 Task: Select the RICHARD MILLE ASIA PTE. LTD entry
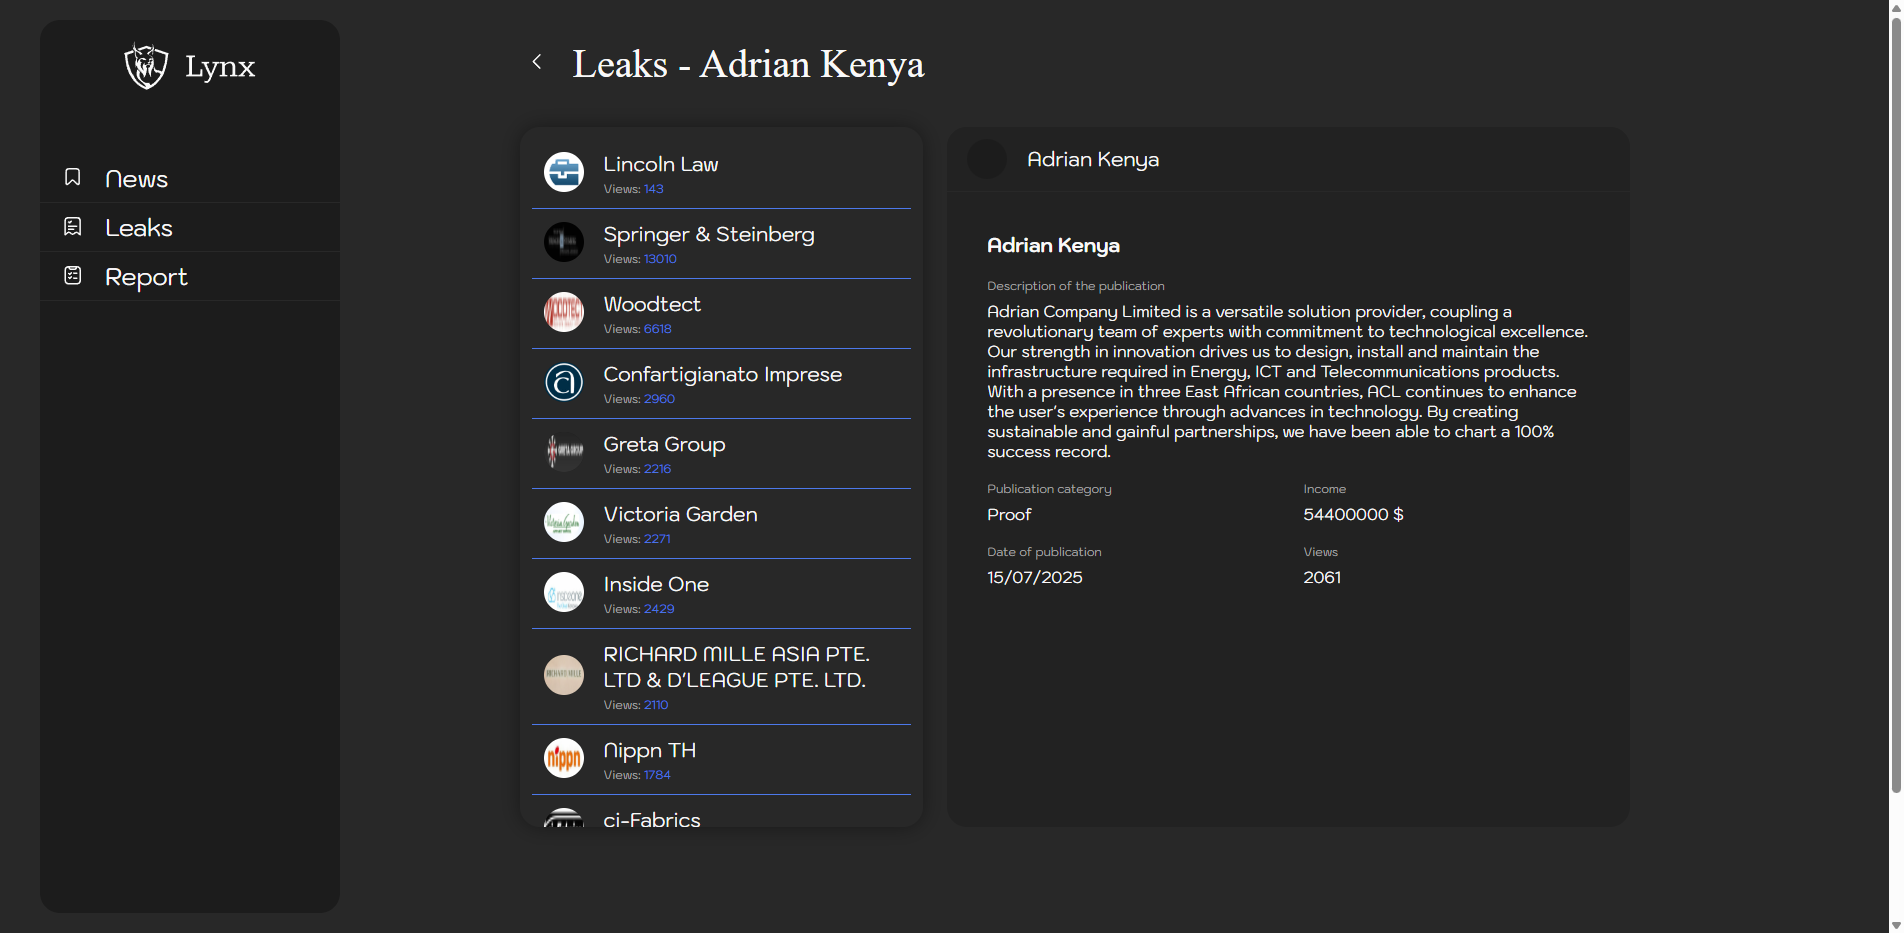point(736,667)
